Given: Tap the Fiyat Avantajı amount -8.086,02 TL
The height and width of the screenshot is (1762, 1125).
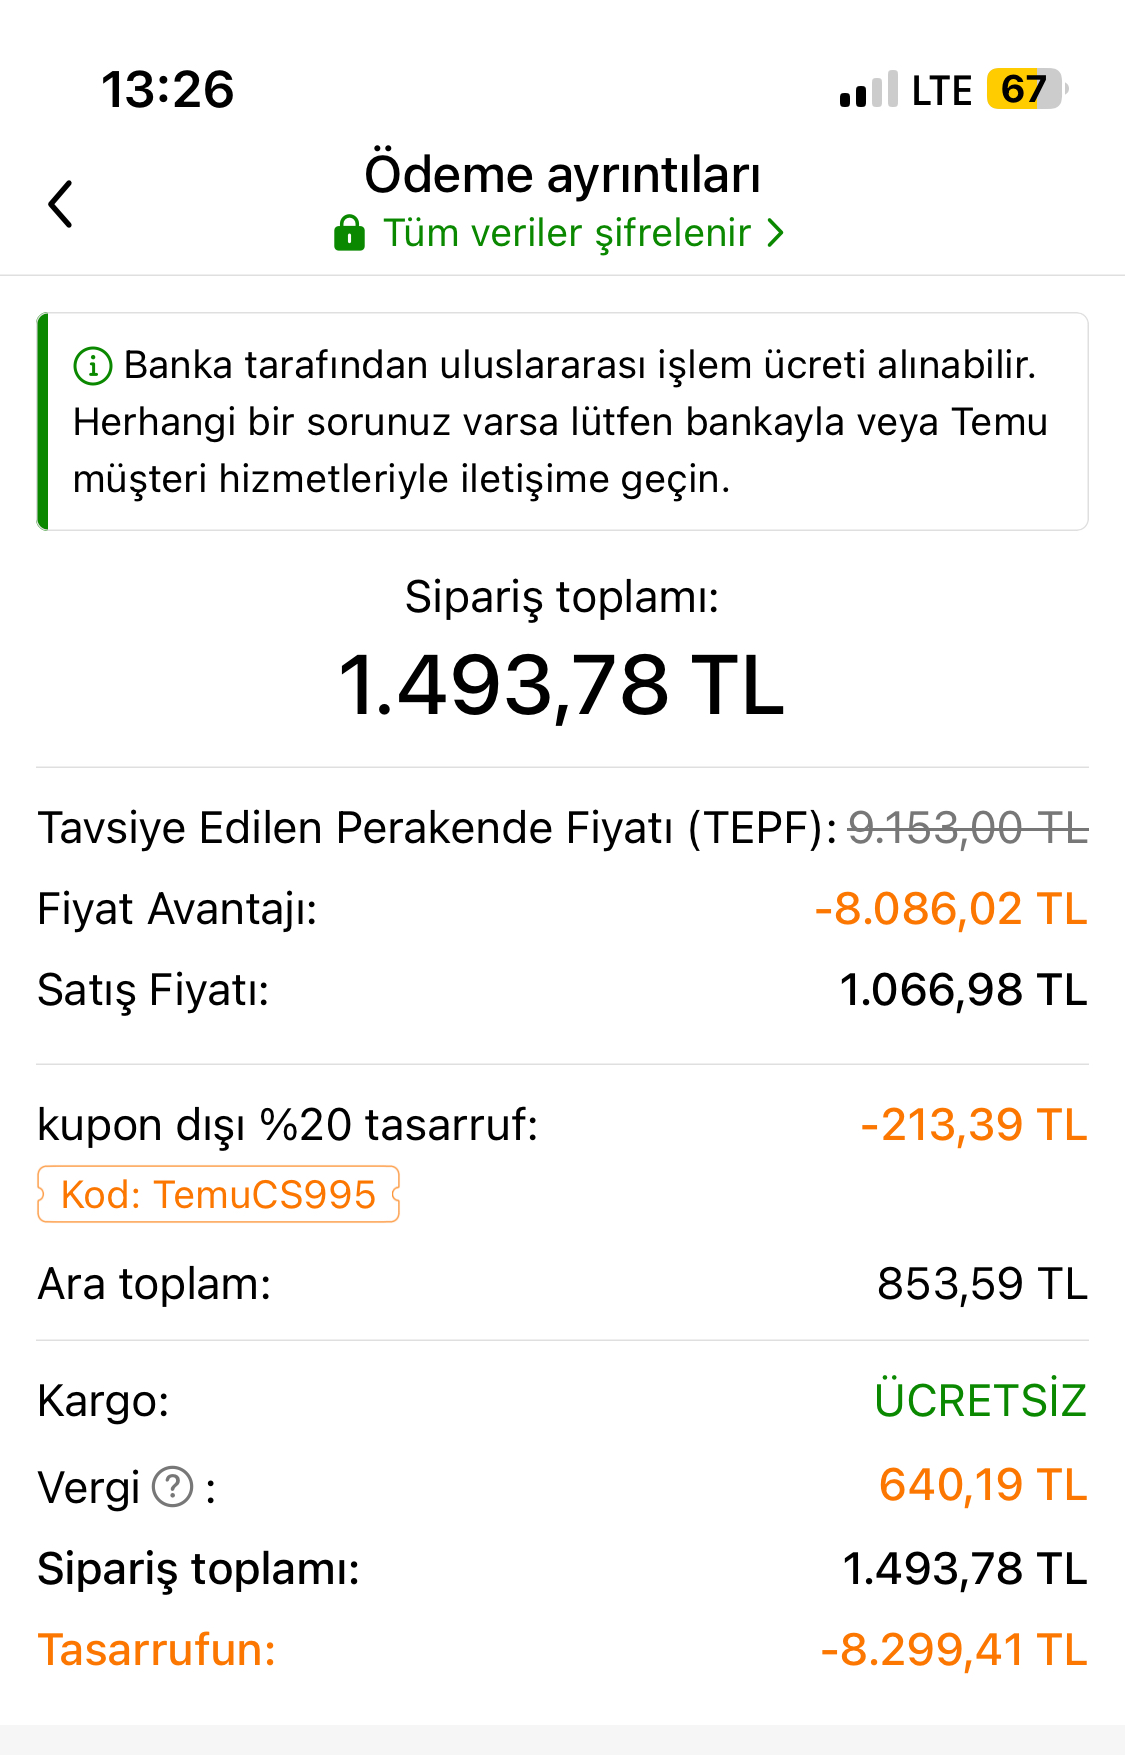Looking at the screenshot, I should pos(950,909).
